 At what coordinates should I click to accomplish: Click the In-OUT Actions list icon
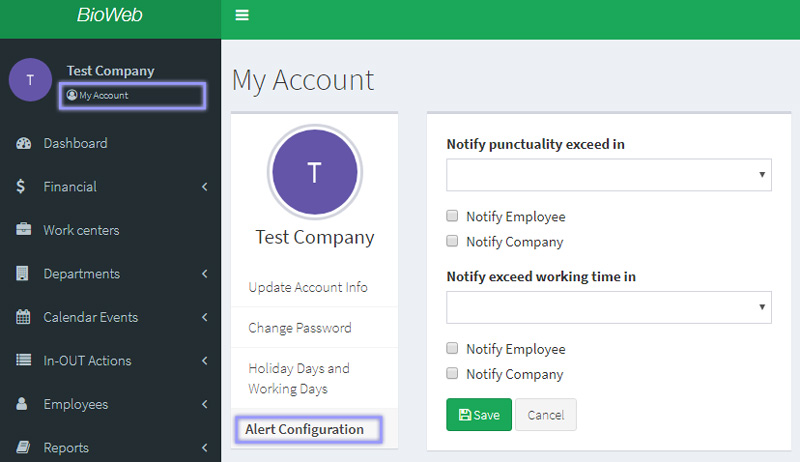click(x=24, y=361)
